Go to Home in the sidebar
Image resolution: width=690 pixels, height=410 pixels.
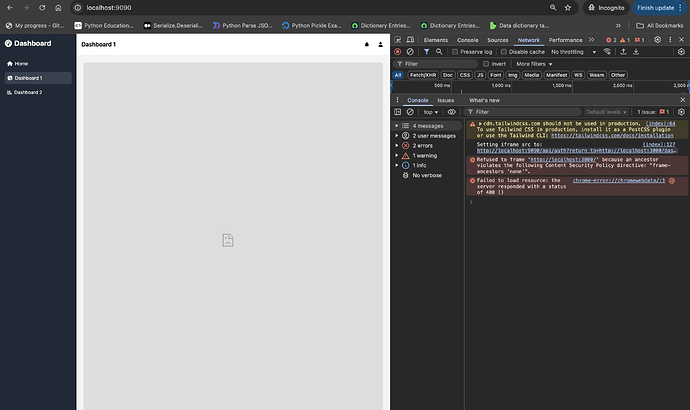38,64
